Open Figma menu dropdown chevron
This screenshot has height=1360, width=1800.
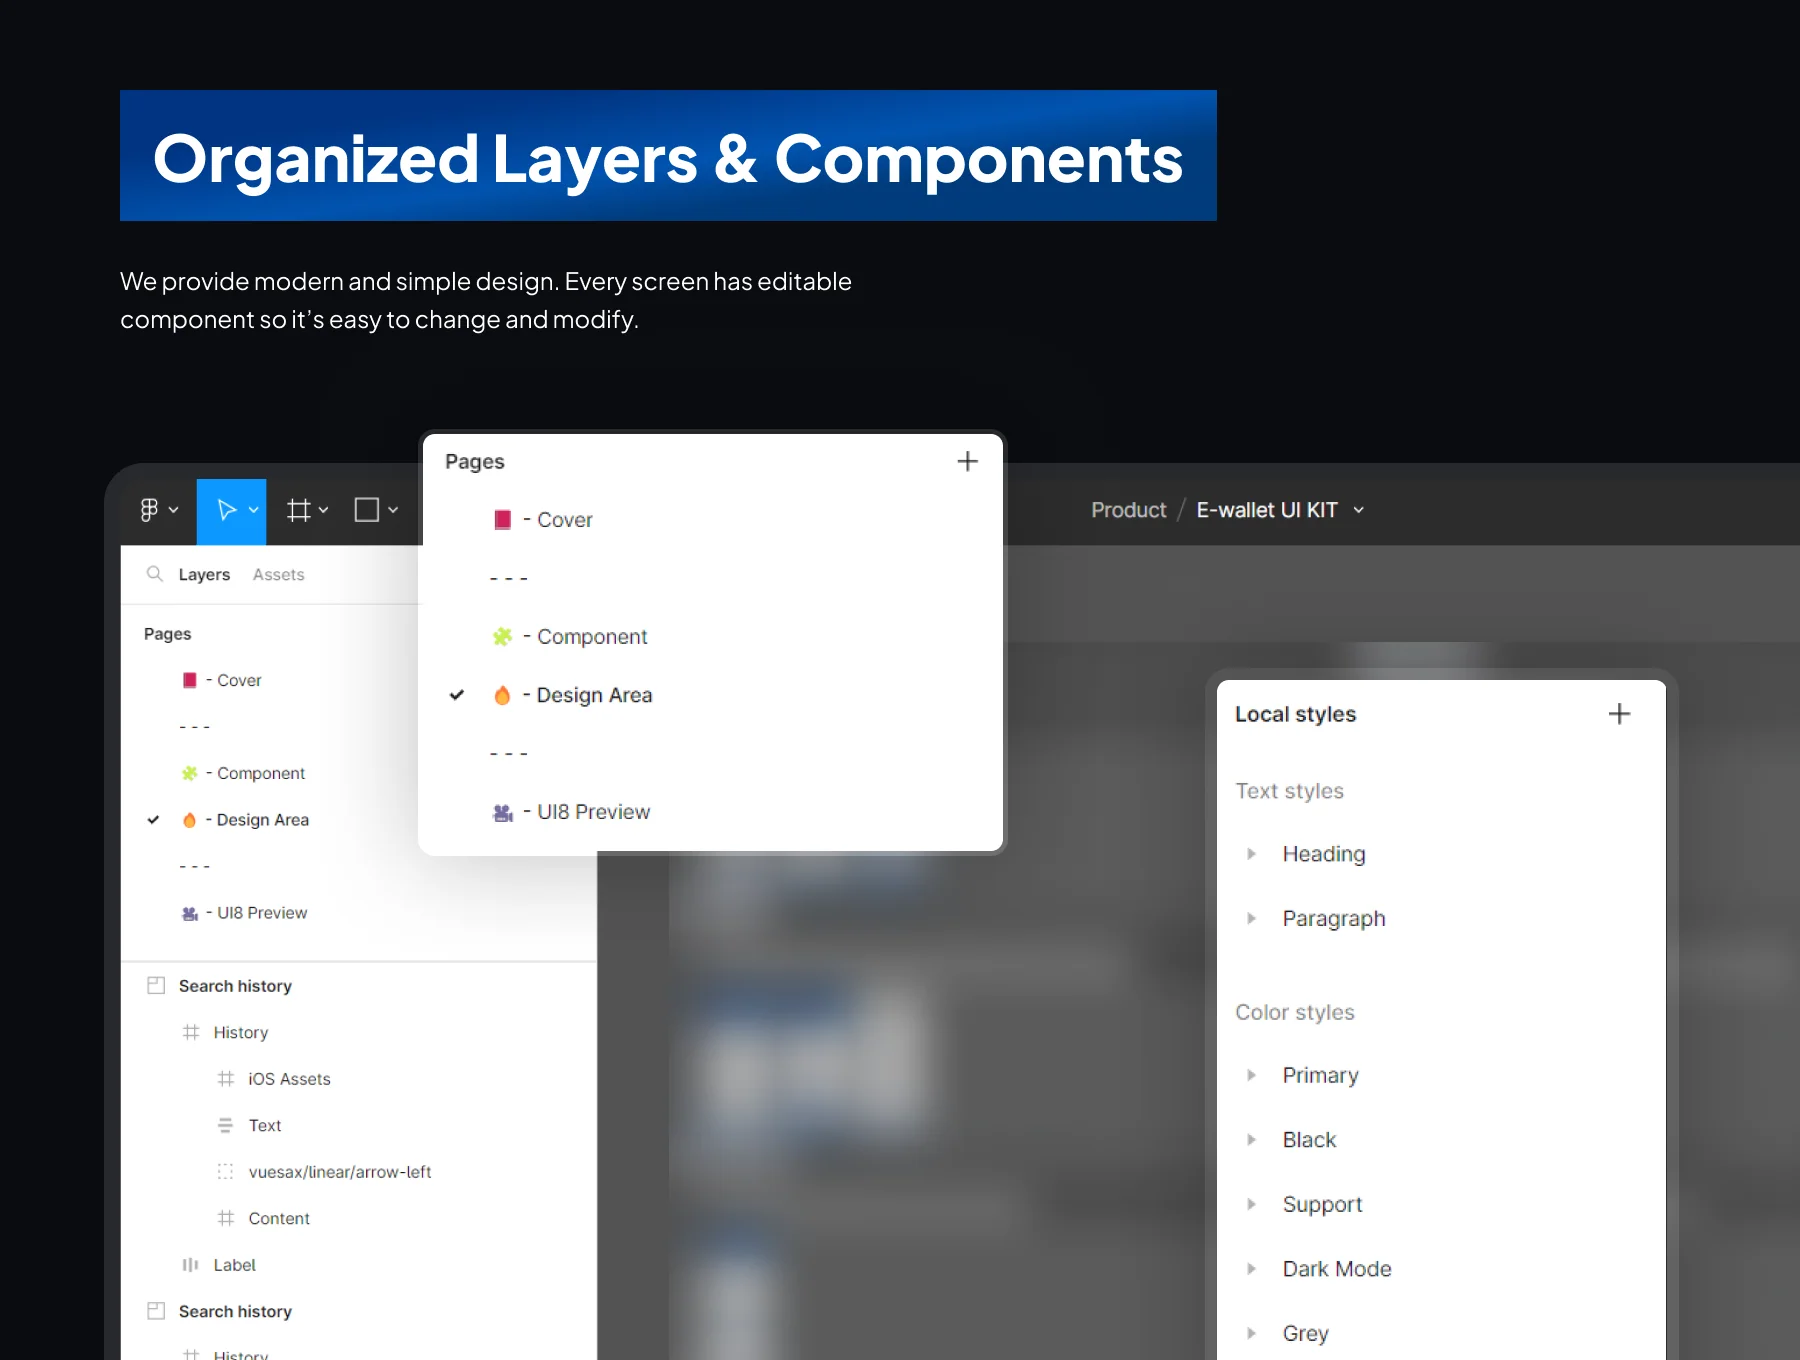pyautogui.click(x=173, y=510)
